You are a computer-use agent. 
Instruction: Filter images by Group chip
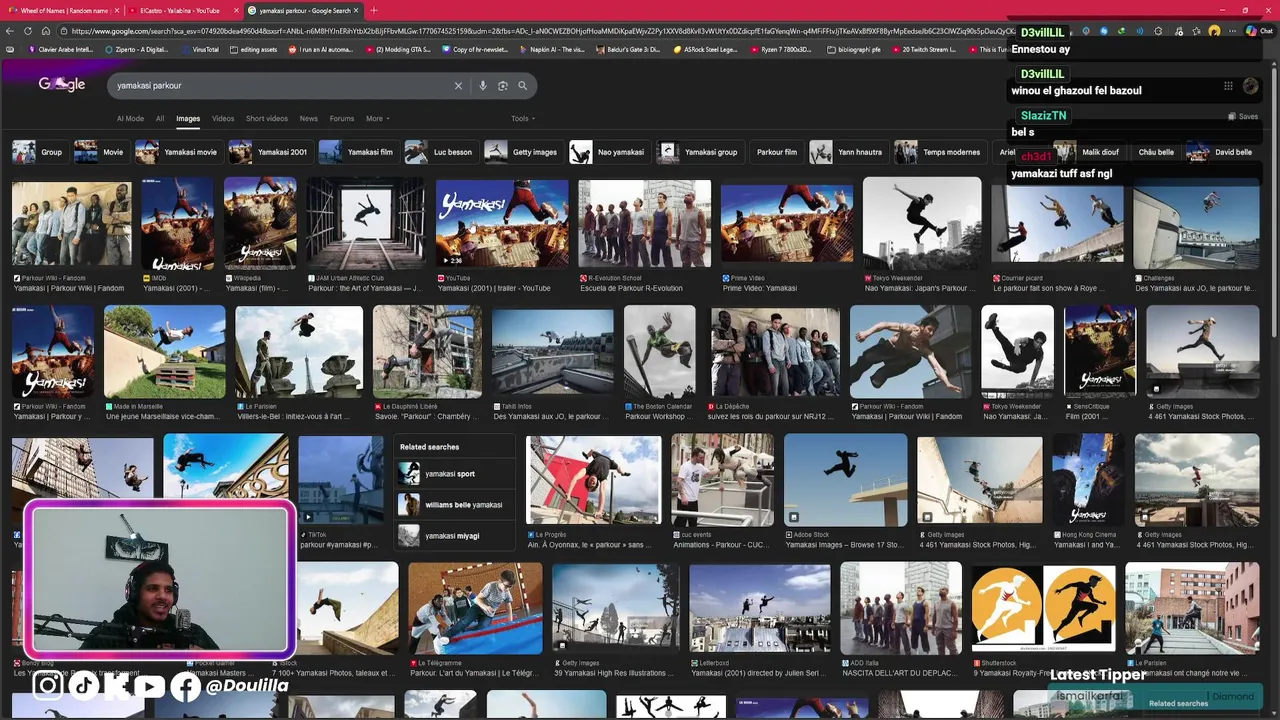coord(38,152)
